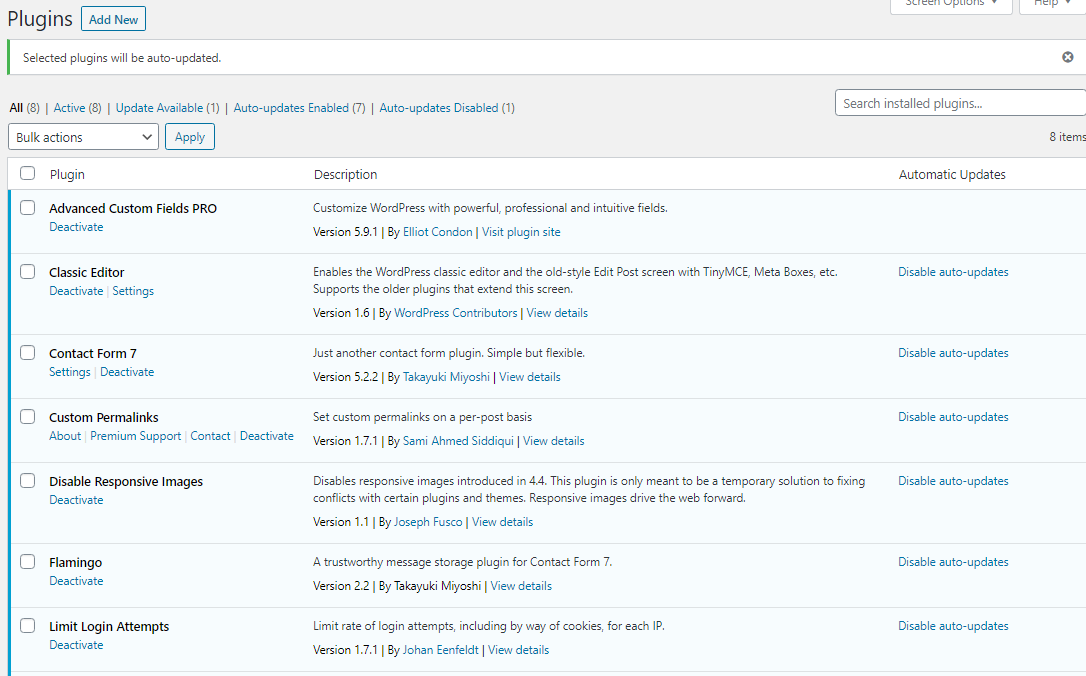Open Johan Eenfeldt author link

pyautogui.click(x=440, y=650)
